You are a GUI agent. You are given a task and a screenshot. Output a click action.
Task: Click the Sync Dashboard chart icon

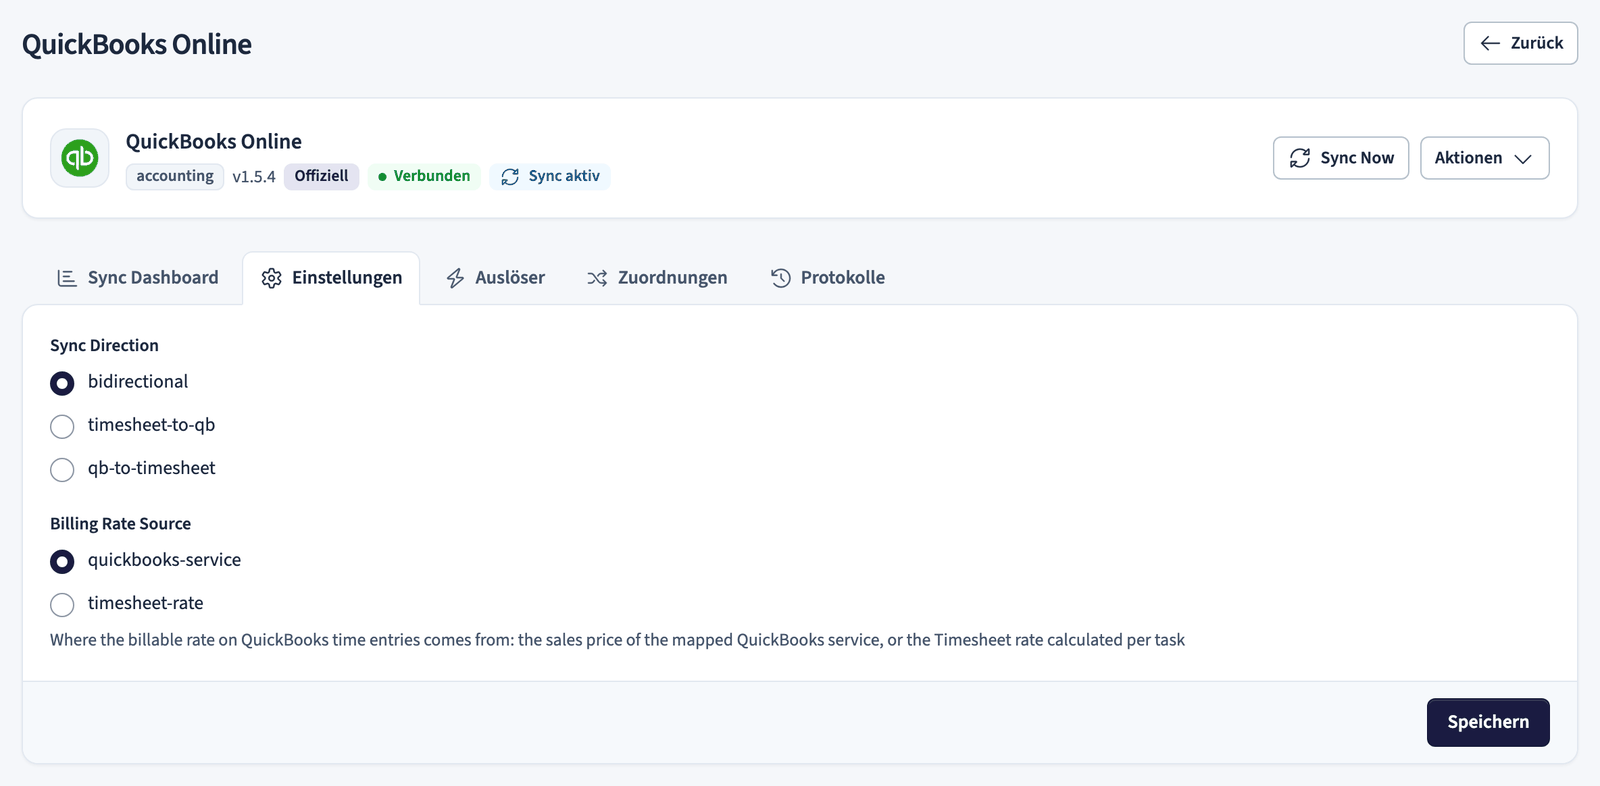[x=67, y=278]
